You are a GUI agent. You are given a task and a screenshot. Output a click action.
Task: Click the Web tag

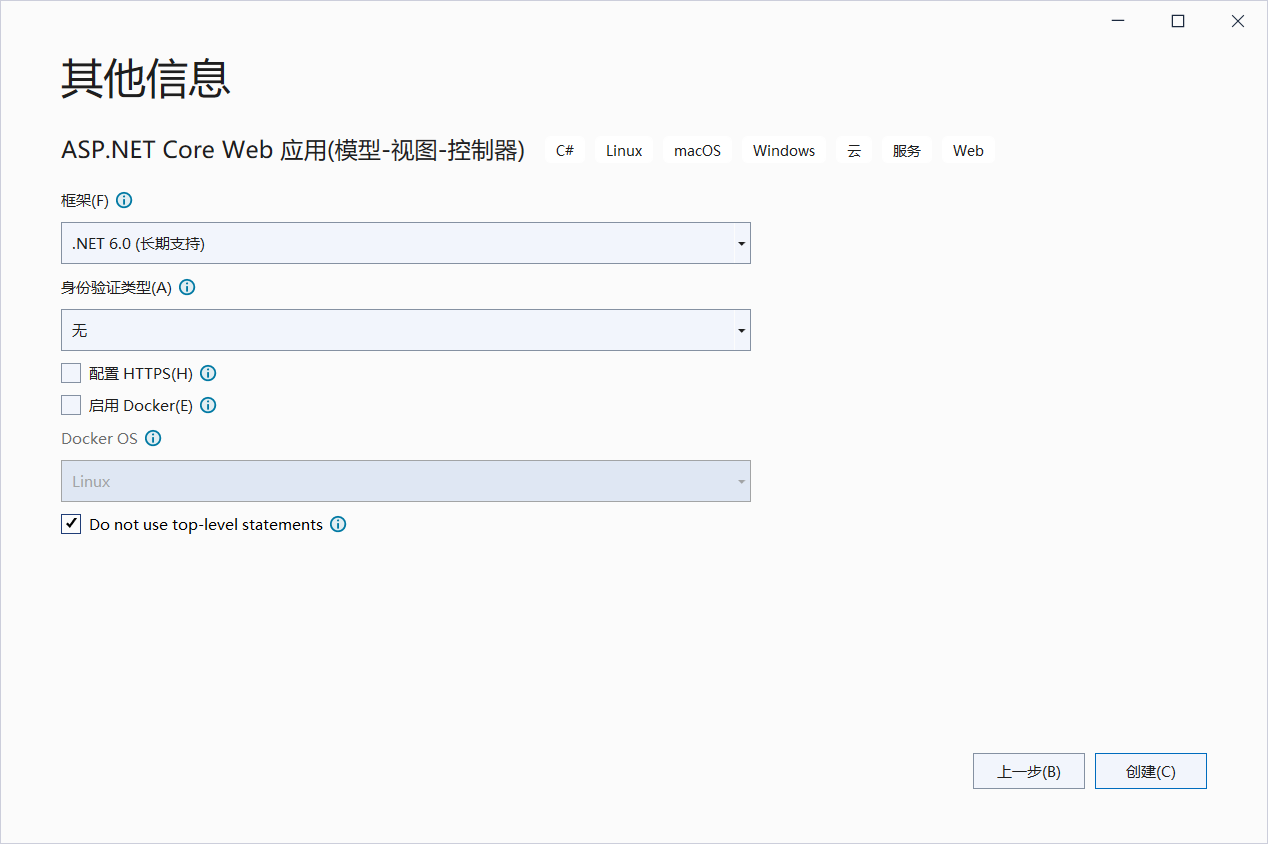[968, 150]
